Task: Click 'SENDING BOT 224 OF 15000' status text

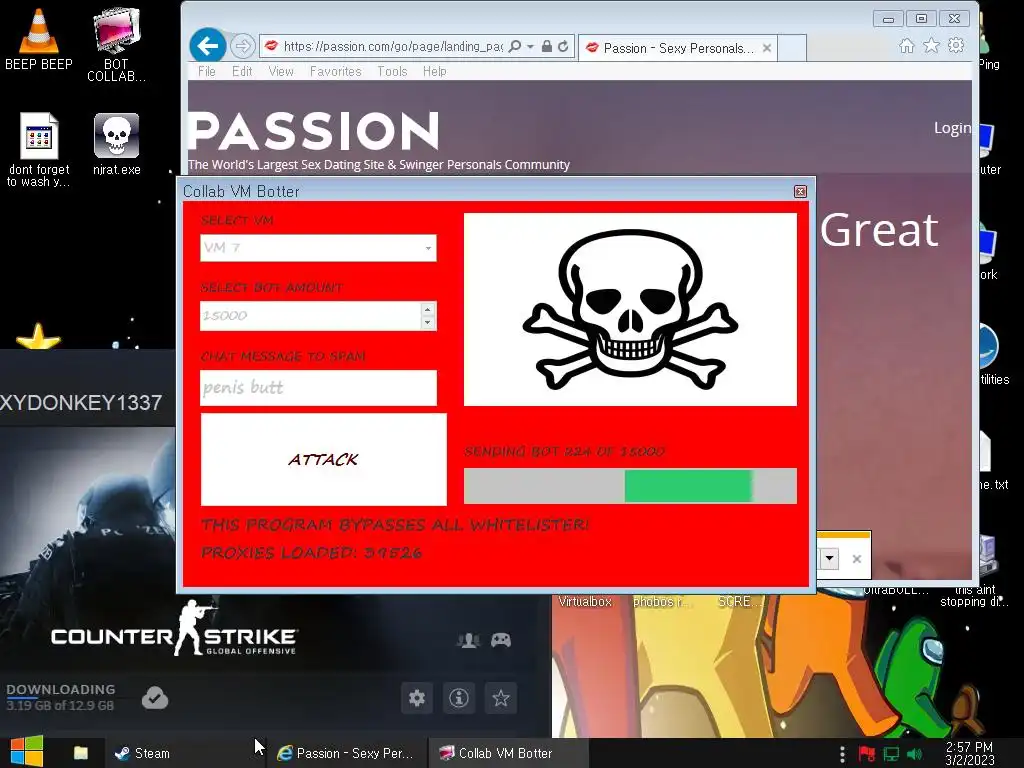Action: pos(564,451)
